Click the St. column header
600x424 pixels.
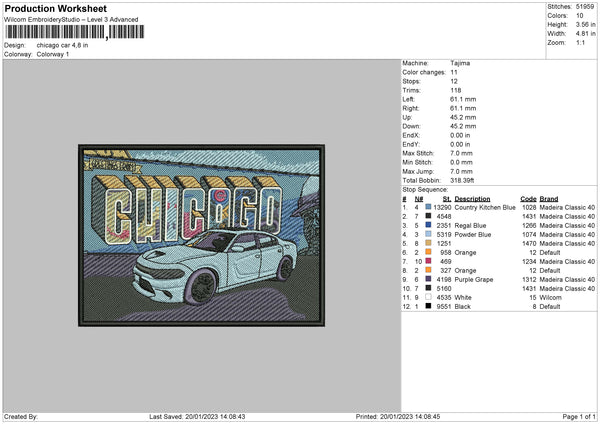447,199
